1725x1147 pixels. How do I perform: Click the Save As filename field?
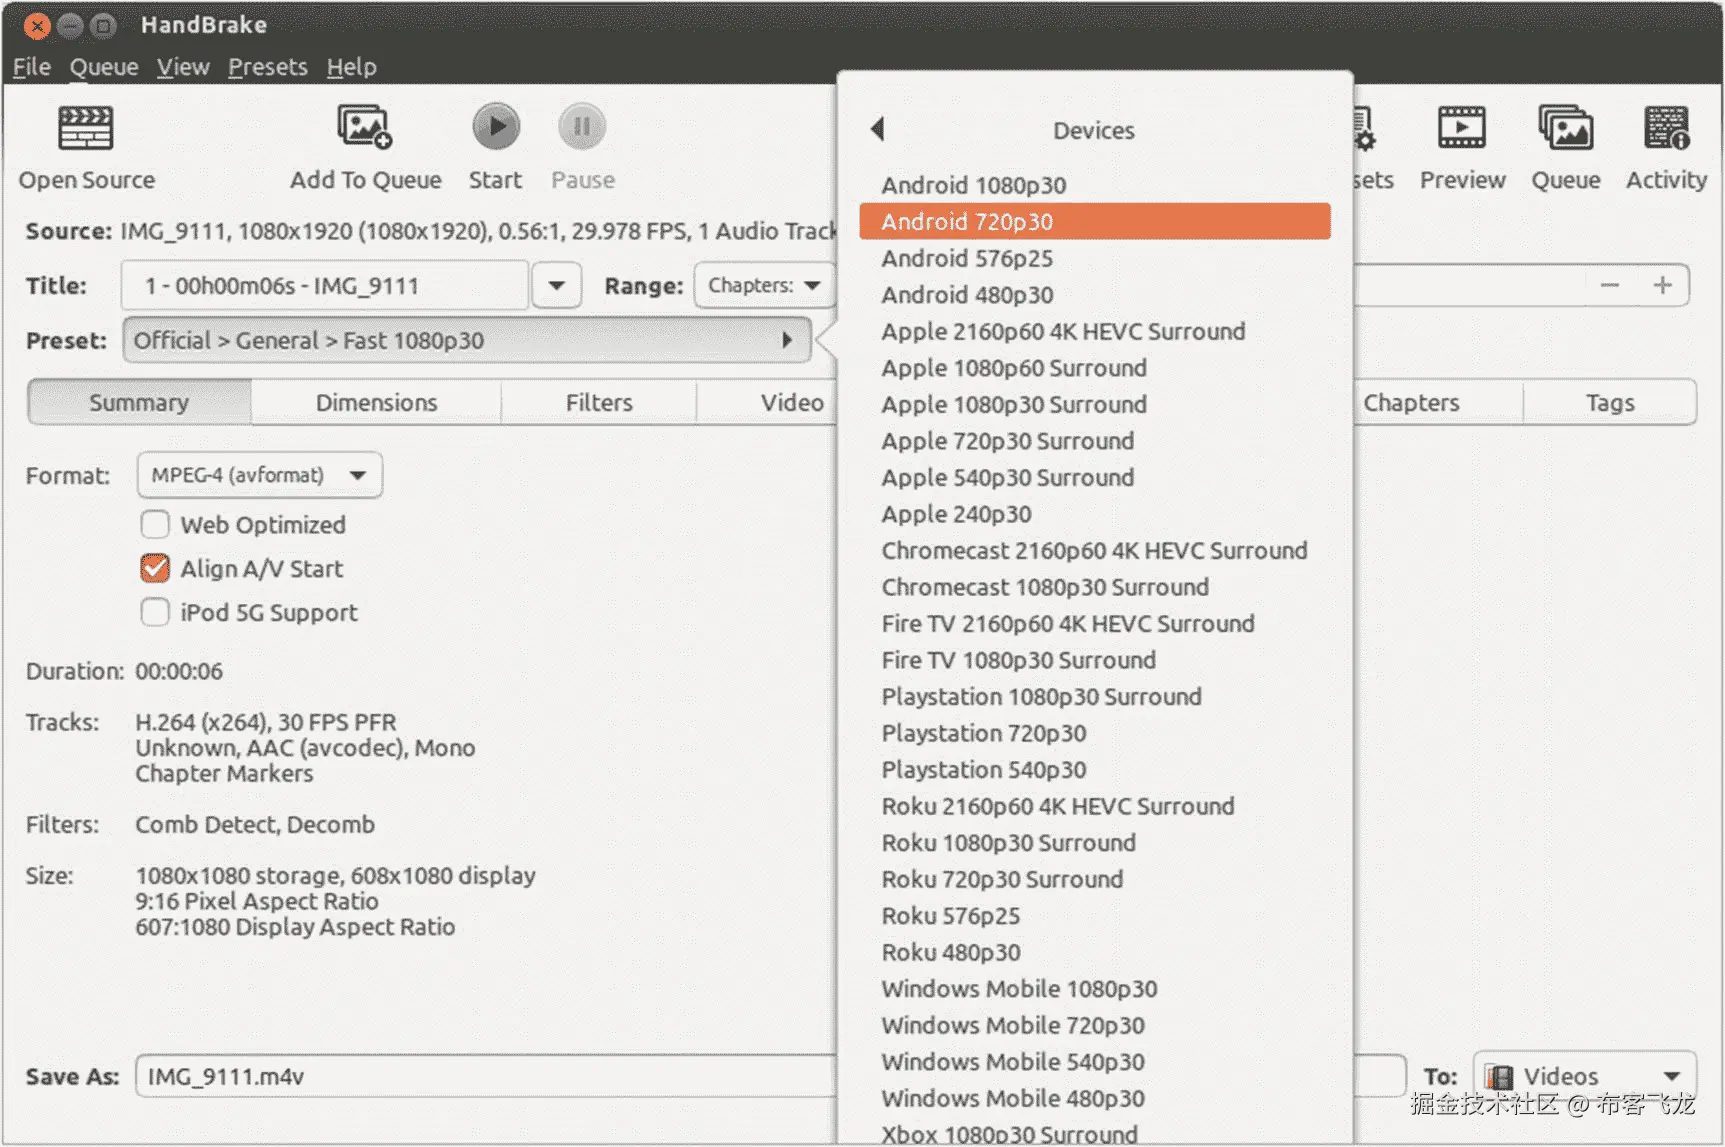(x=485, y=1076)
